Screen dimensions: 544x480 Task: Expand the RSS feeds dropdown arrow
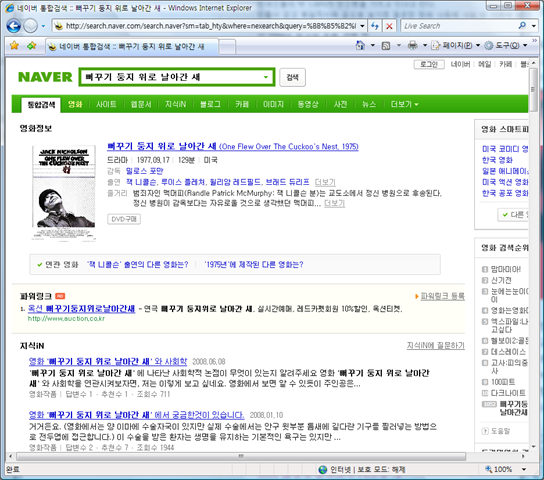coord(399,45)
